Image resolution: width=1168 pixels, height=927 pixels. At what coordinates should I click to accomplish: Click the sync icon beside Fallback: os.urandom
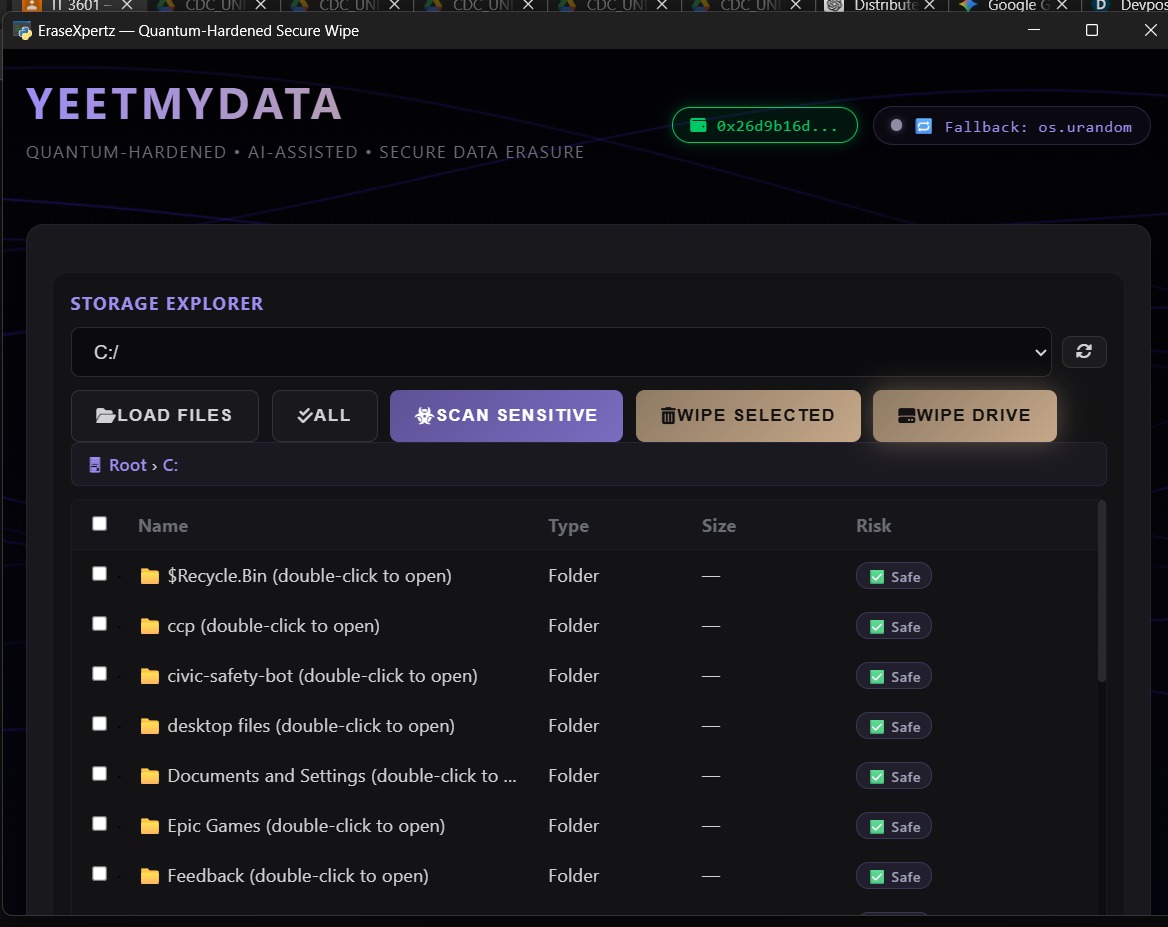click(x=924, y=126)
